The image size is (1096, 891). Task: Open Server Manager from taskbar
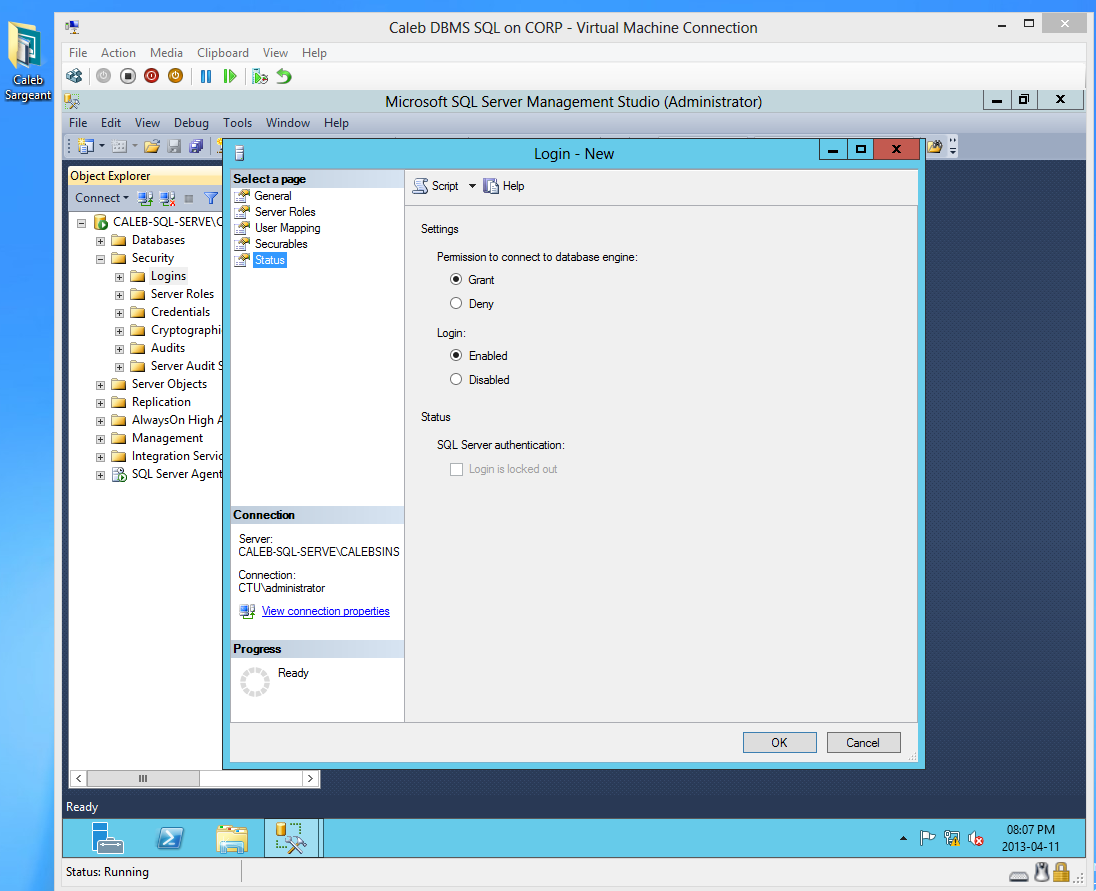pyautogui.click(x=108, y=838)
